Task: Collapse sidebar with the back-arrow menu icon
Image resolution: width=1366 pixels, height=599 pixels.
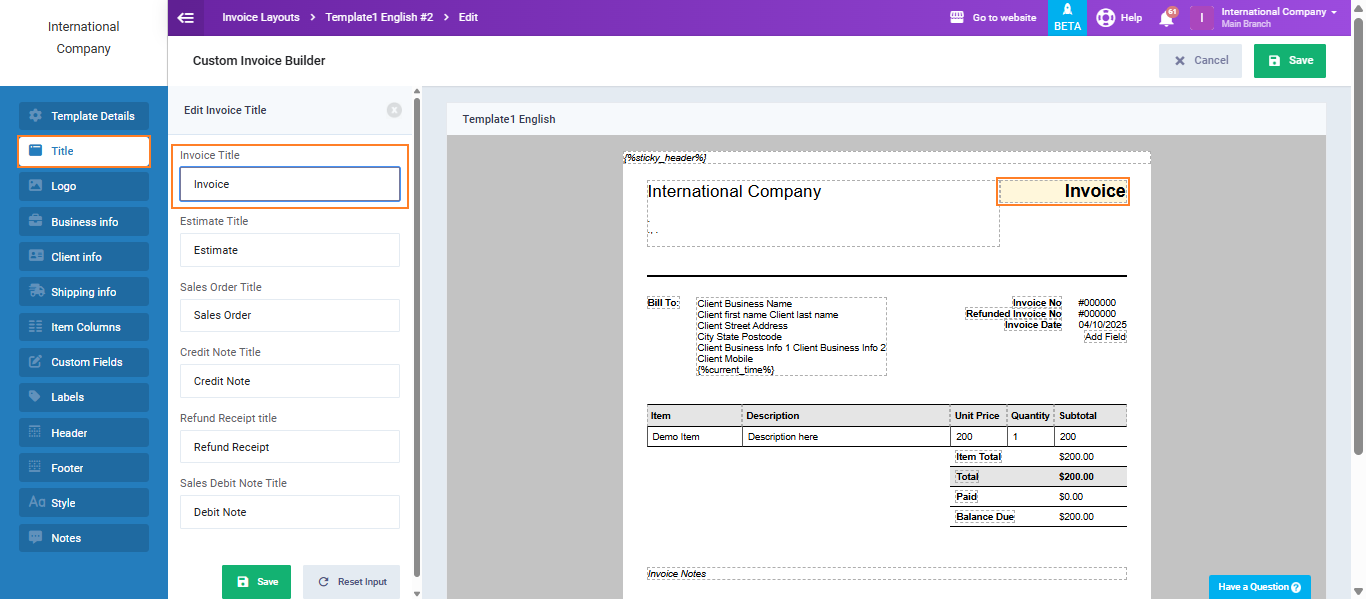Action: [x=185, y=18]
